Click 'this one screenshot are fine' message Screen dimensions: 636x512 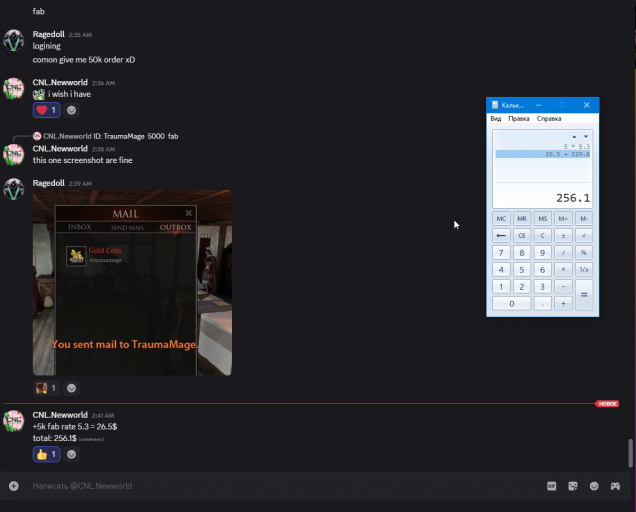83,160
